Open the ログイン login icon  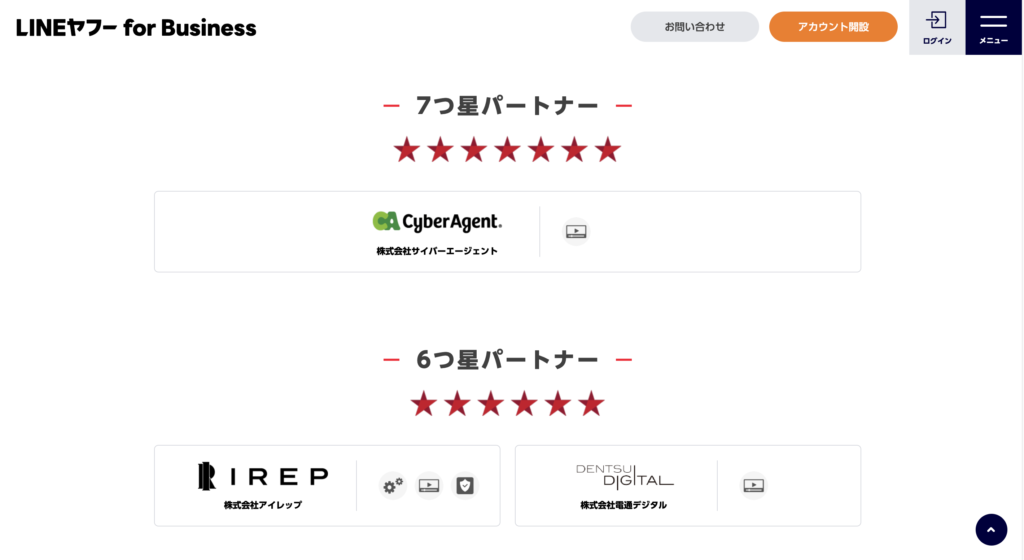(x=936, y=27)
